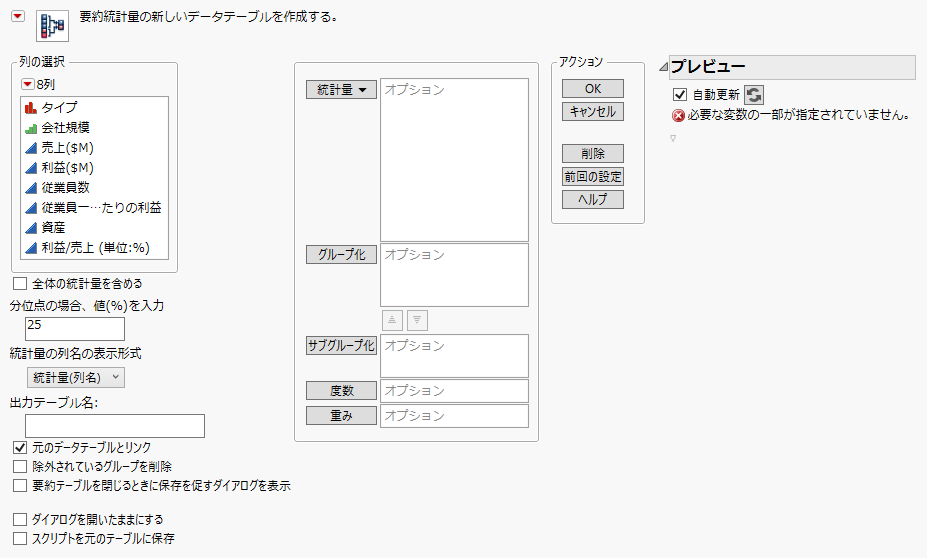Click the 削除 button
This screenshot has width=927, height=558.
592,154
